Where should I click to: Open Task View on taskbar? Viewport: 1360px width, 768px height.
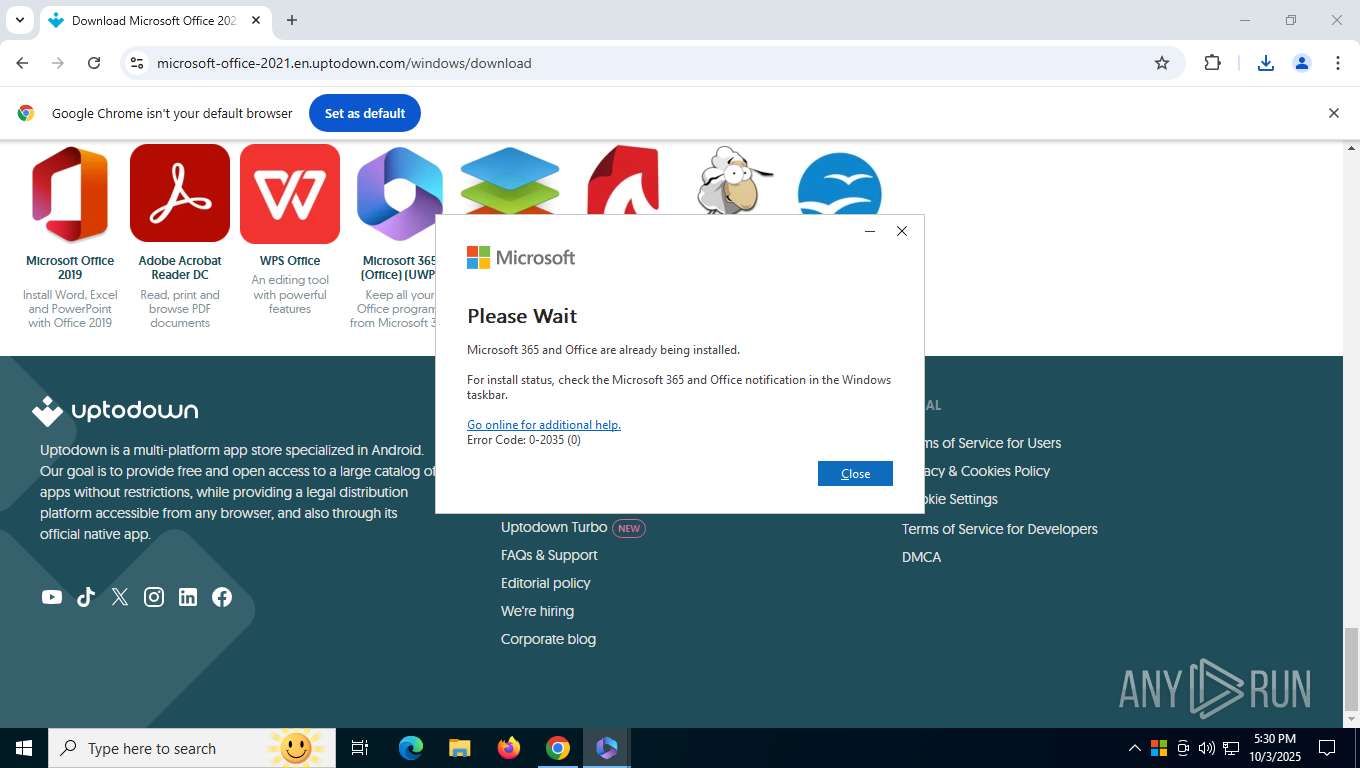[x=360, y=748]
